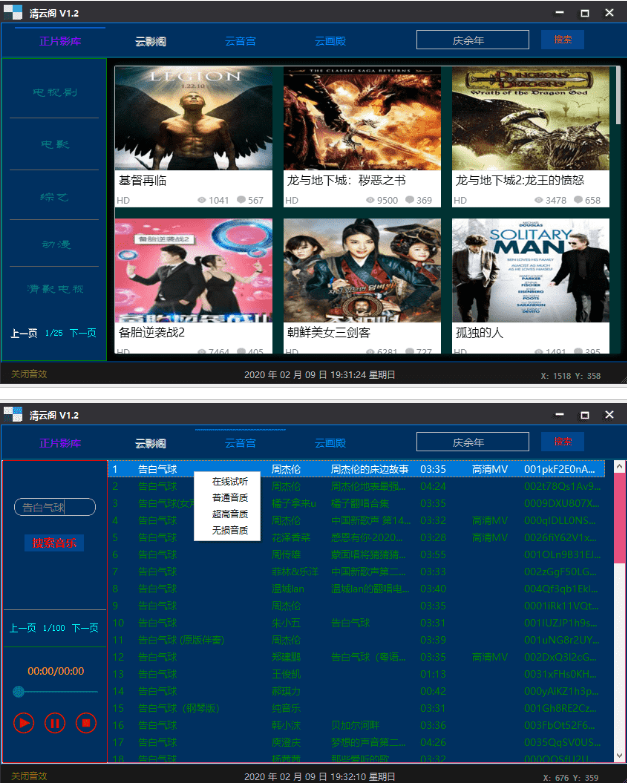
Task: Minimize the lower 清云阁 window
Action: pos(560,414)
